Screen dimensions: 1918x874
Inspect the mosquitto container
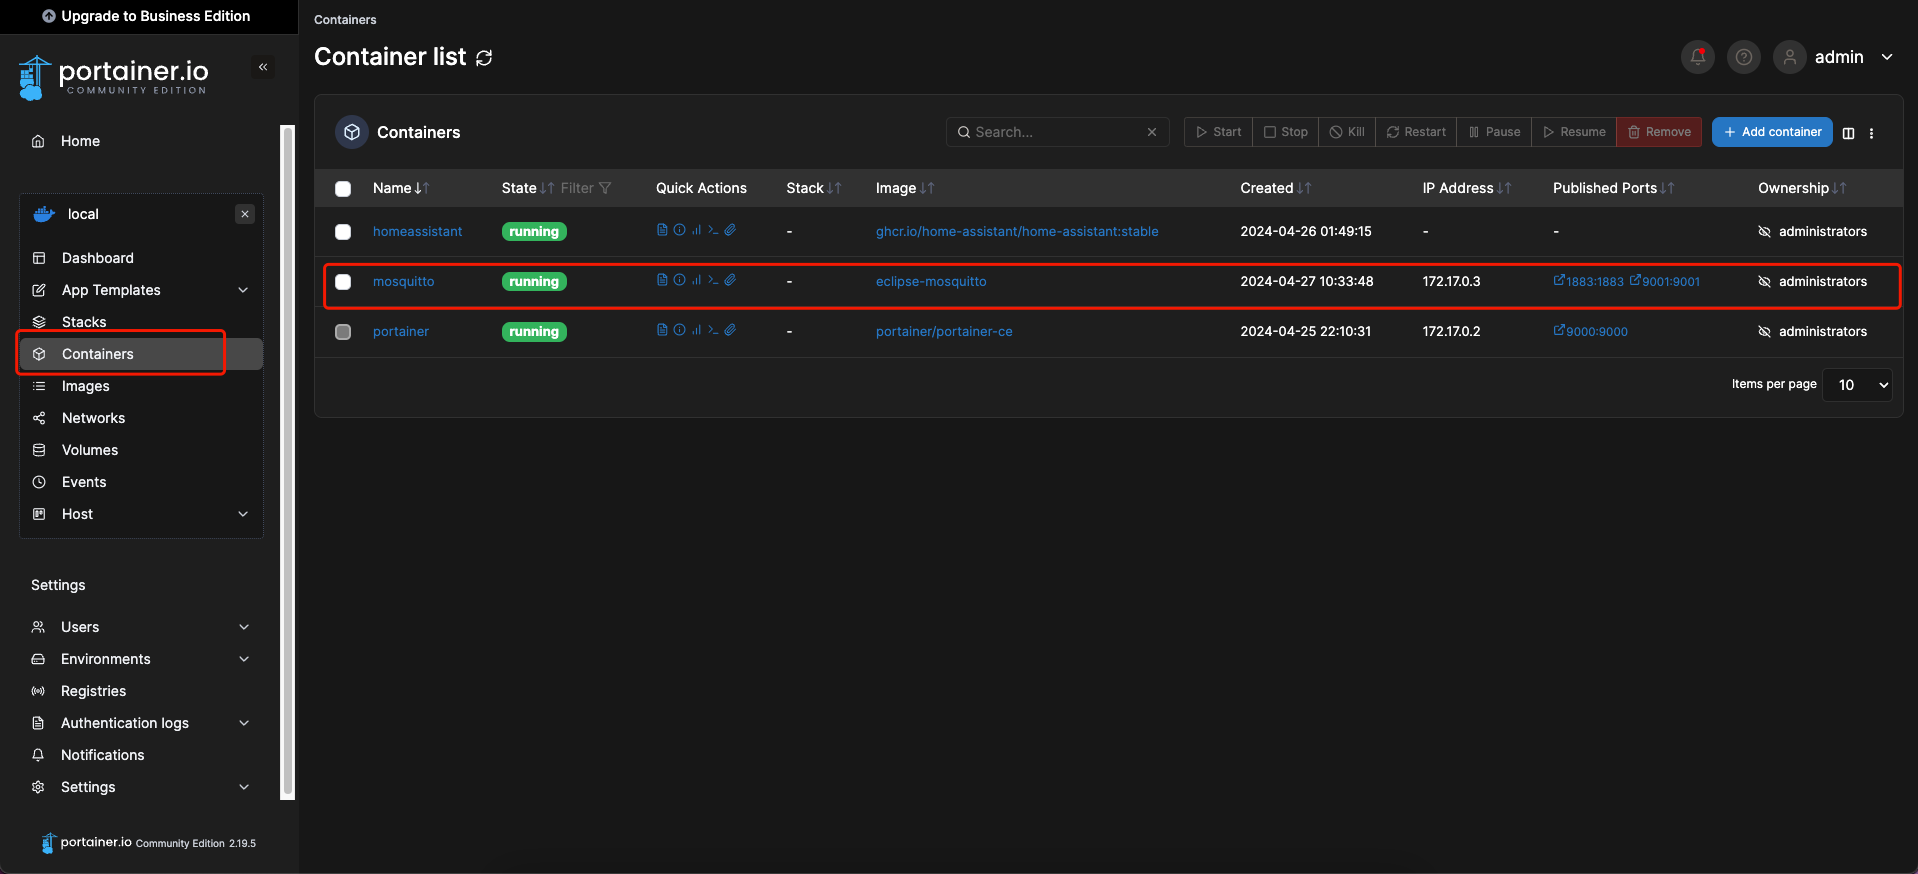(679, 280)
